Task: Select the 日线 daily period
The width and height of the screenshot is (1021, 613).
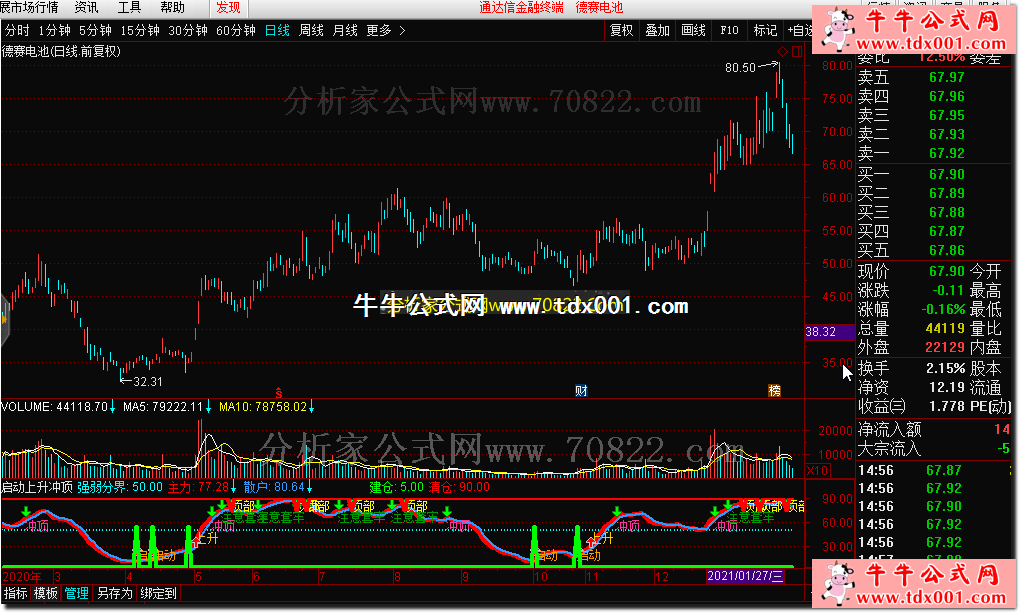Action: 277,31
